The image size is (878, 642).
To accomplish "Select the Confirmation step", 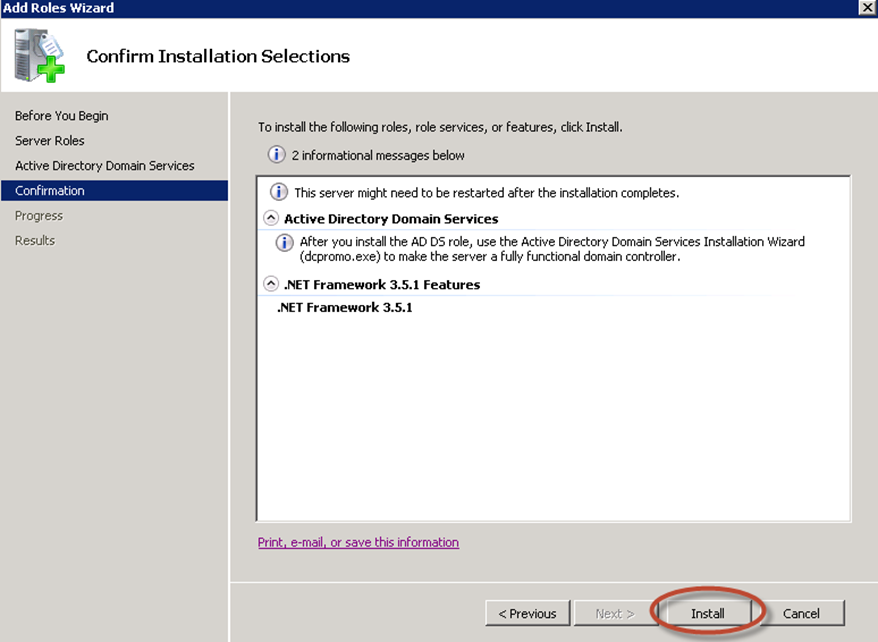I will (114, 190).
